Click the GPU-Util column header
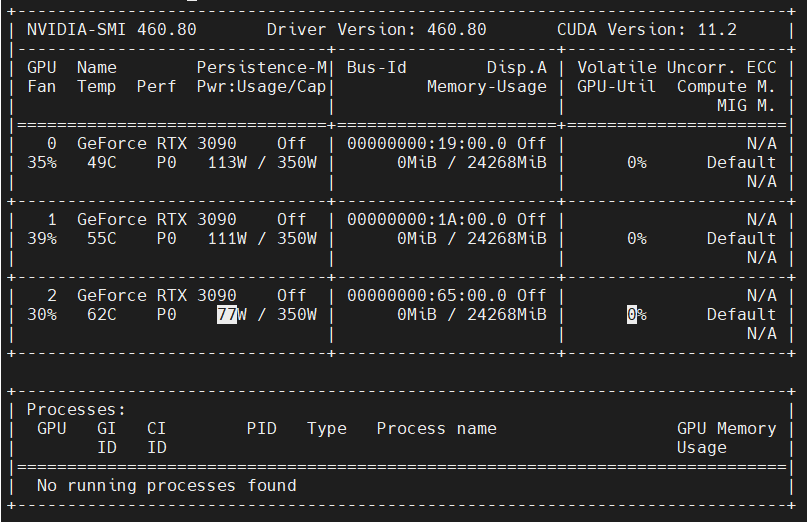Viewport: 807px width, 522px height. point(616,86)
